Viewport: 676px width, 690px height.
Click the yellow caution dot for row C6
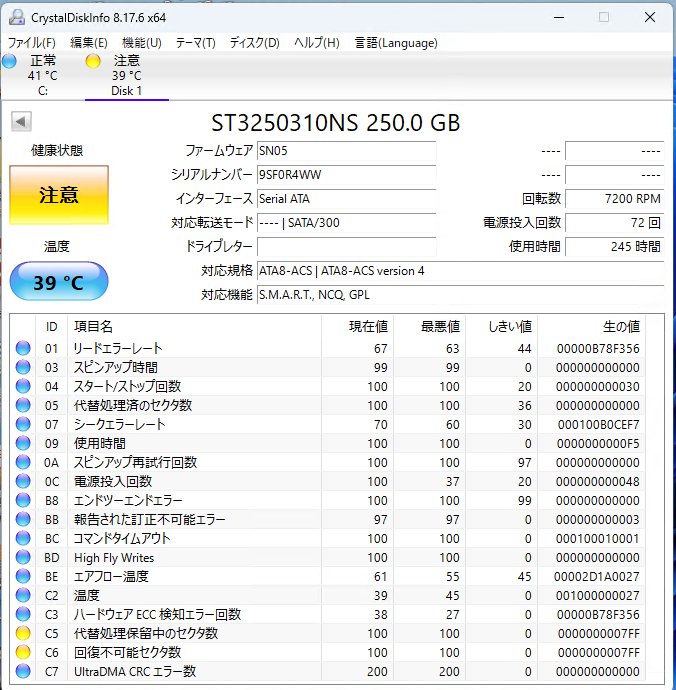[23, 652]
